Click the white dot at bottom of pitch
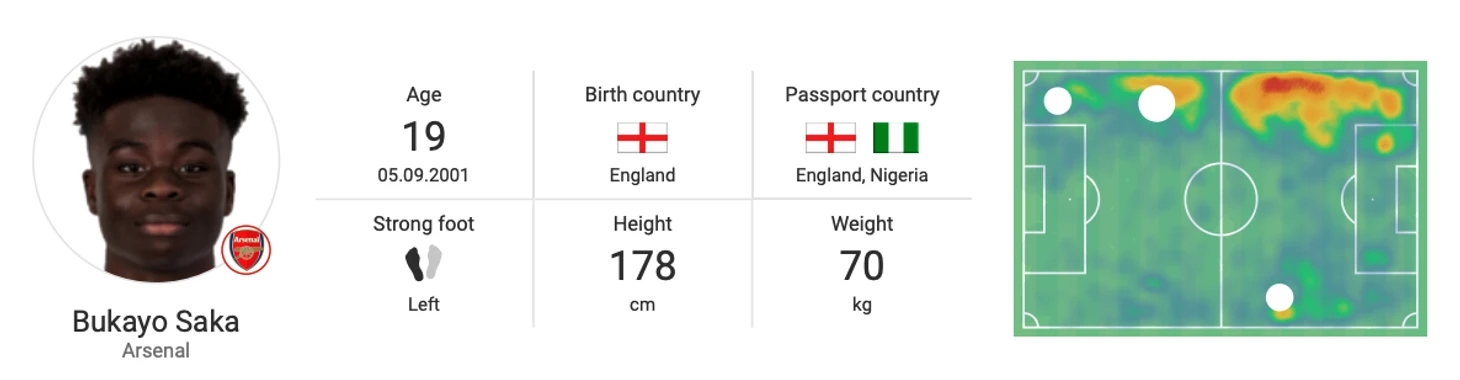 coord(1279,297)
